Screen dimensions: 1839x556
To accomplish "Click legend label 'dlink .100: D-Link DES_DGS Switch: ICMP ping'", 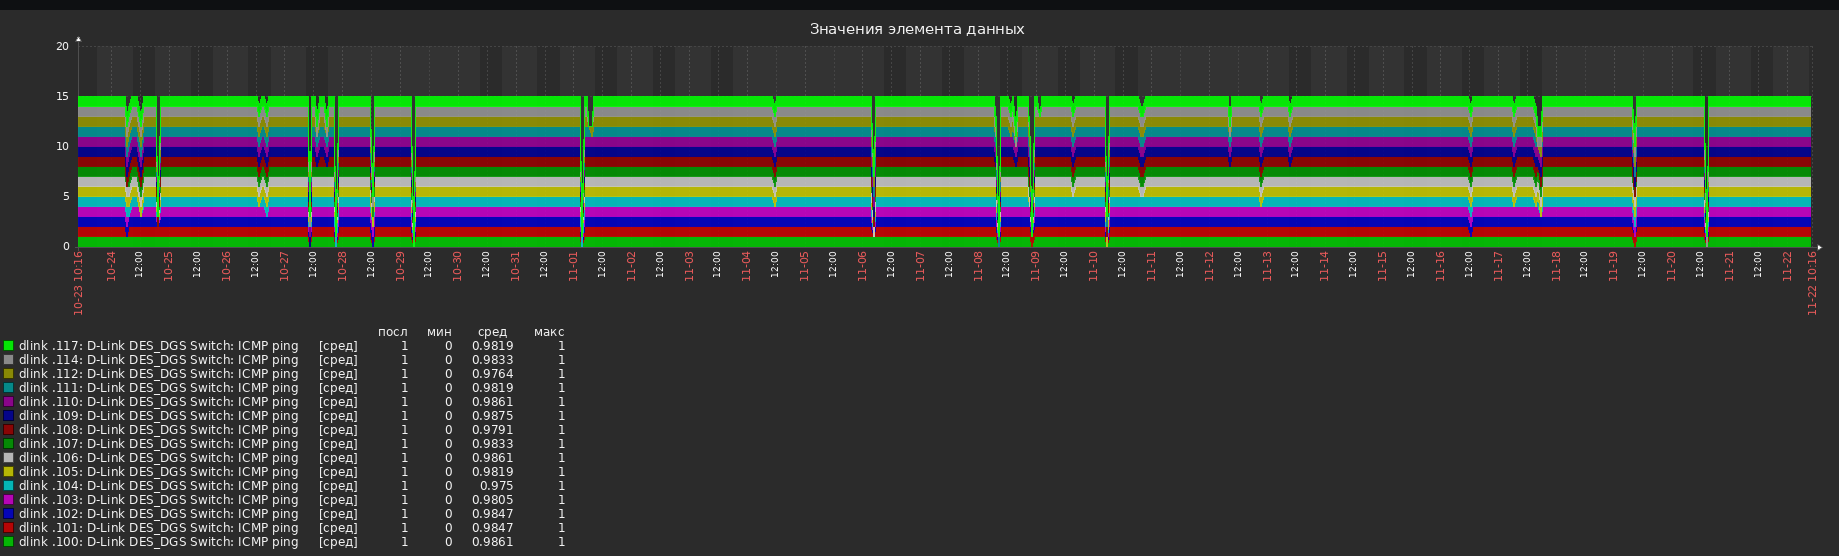I will pyautogui.click(x=158, y=542).
